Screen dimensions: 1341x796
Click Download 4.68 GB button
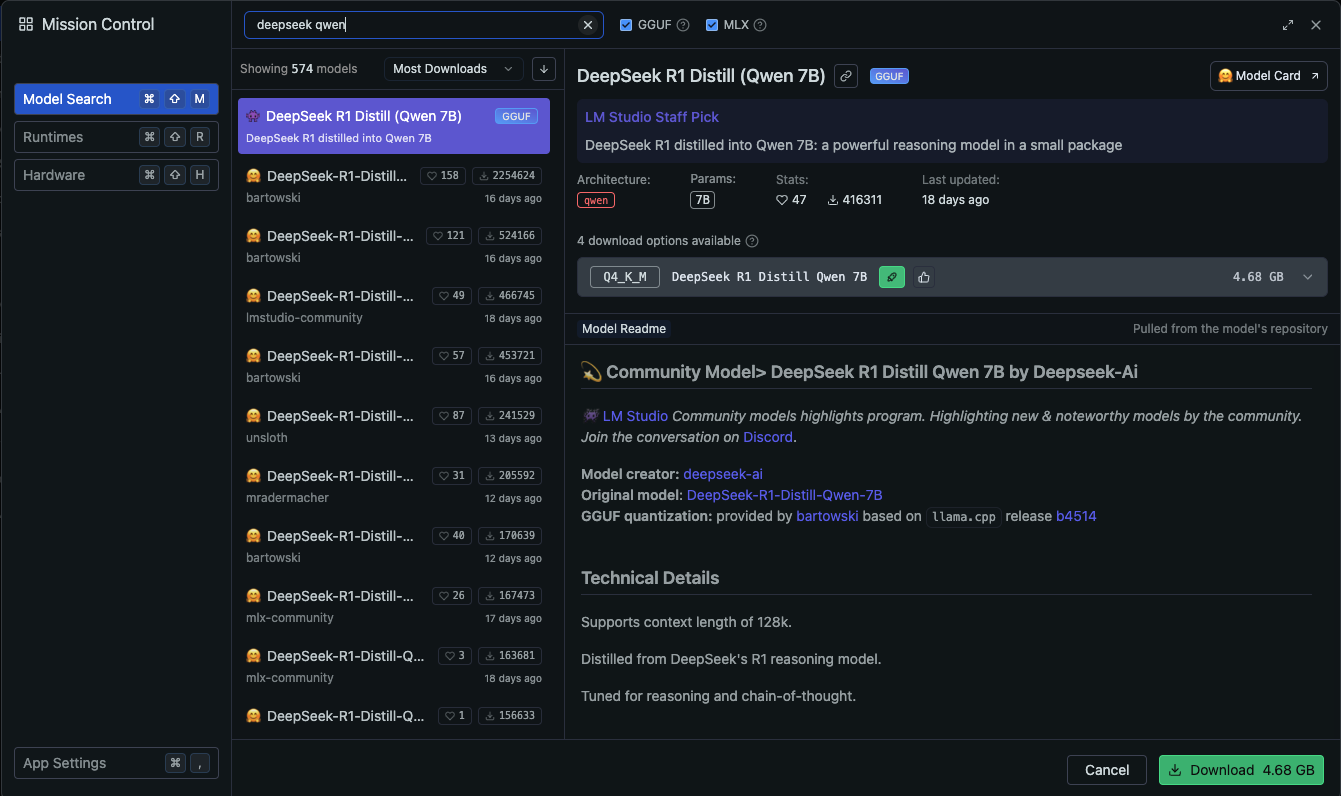click(x=1241, y=770)
